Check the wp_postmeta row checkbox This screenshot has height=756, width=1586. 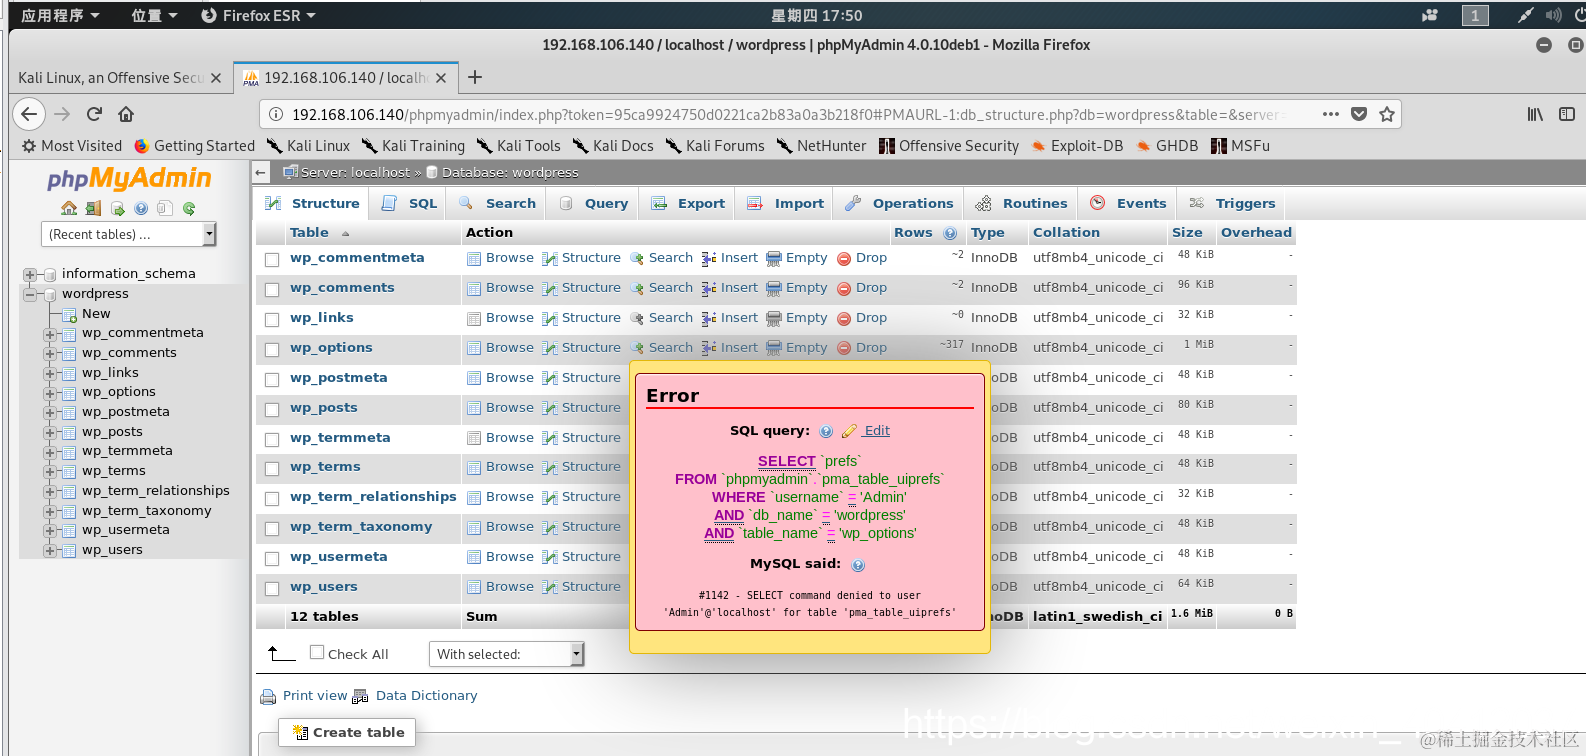click(x=272, y=379)
